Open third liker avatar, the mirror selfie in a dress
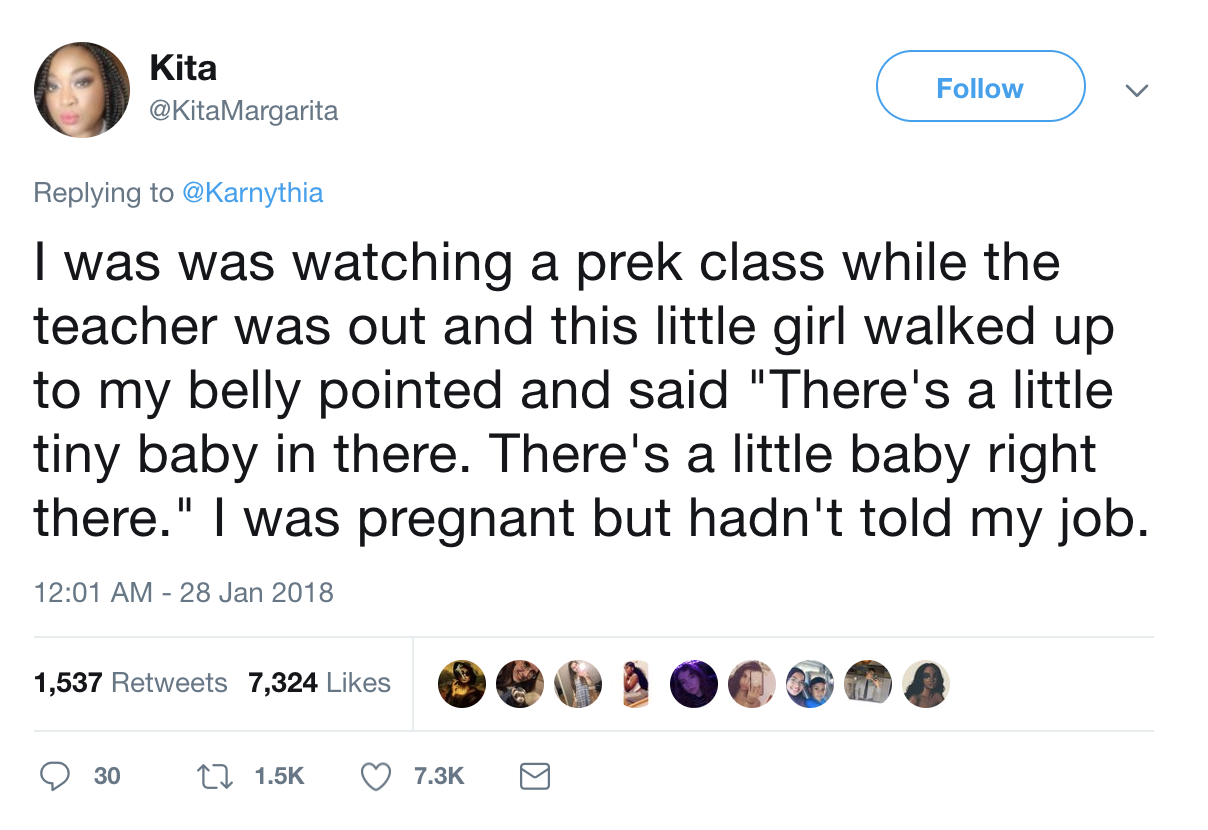Screen dimensions: 1208x830 click(578, 684)
